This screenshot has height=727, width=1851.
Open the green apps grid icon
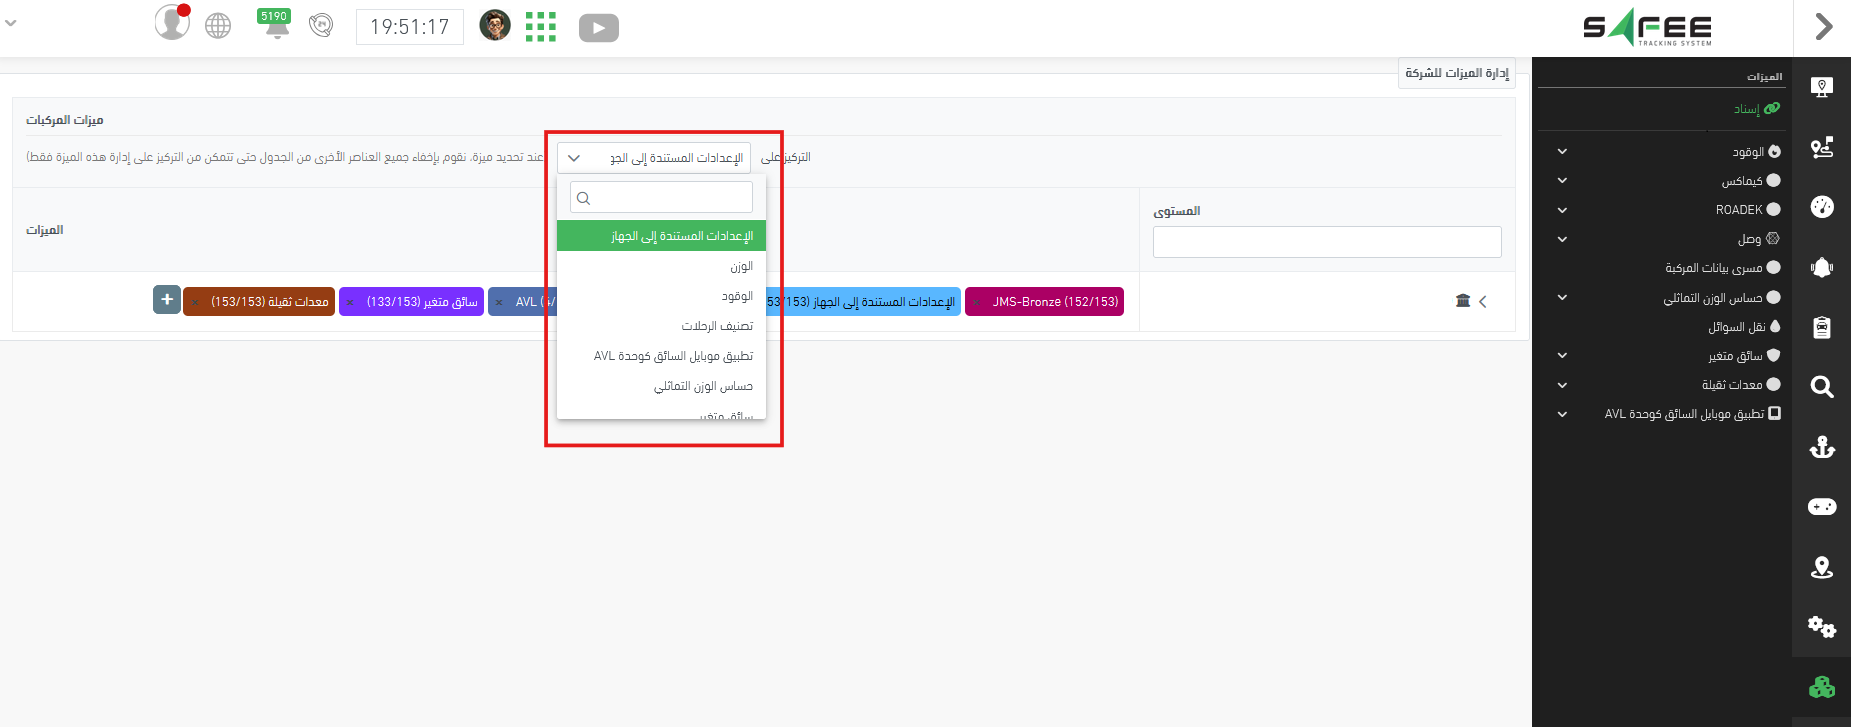click(540, 27)
